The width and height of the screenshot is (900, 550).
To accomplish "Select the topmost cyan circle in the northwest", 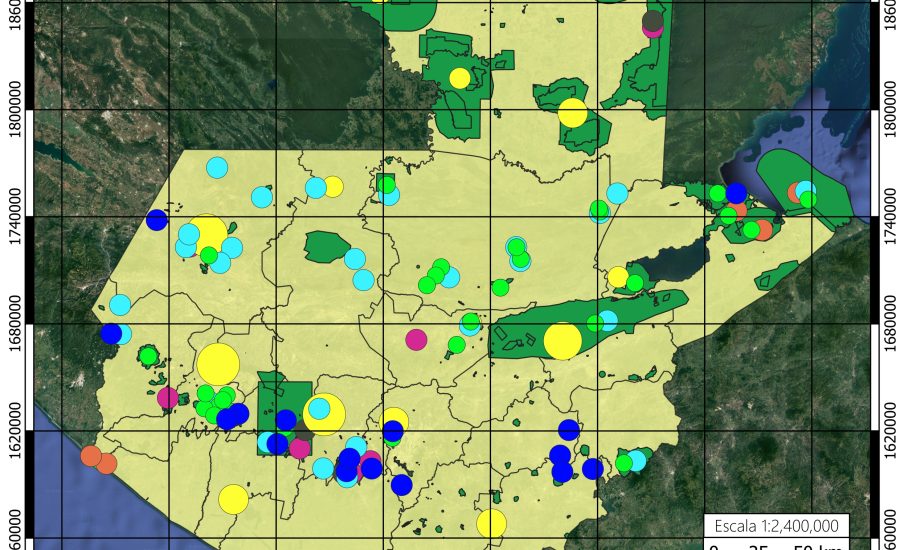I will tap(217, 168).
